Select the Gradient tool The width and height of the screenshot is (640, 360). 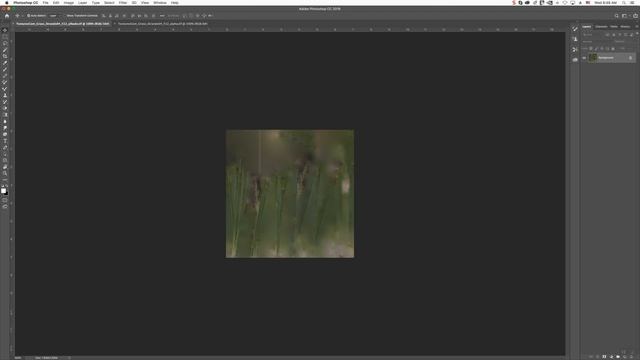pyautogui.click(x=5, y=115)
